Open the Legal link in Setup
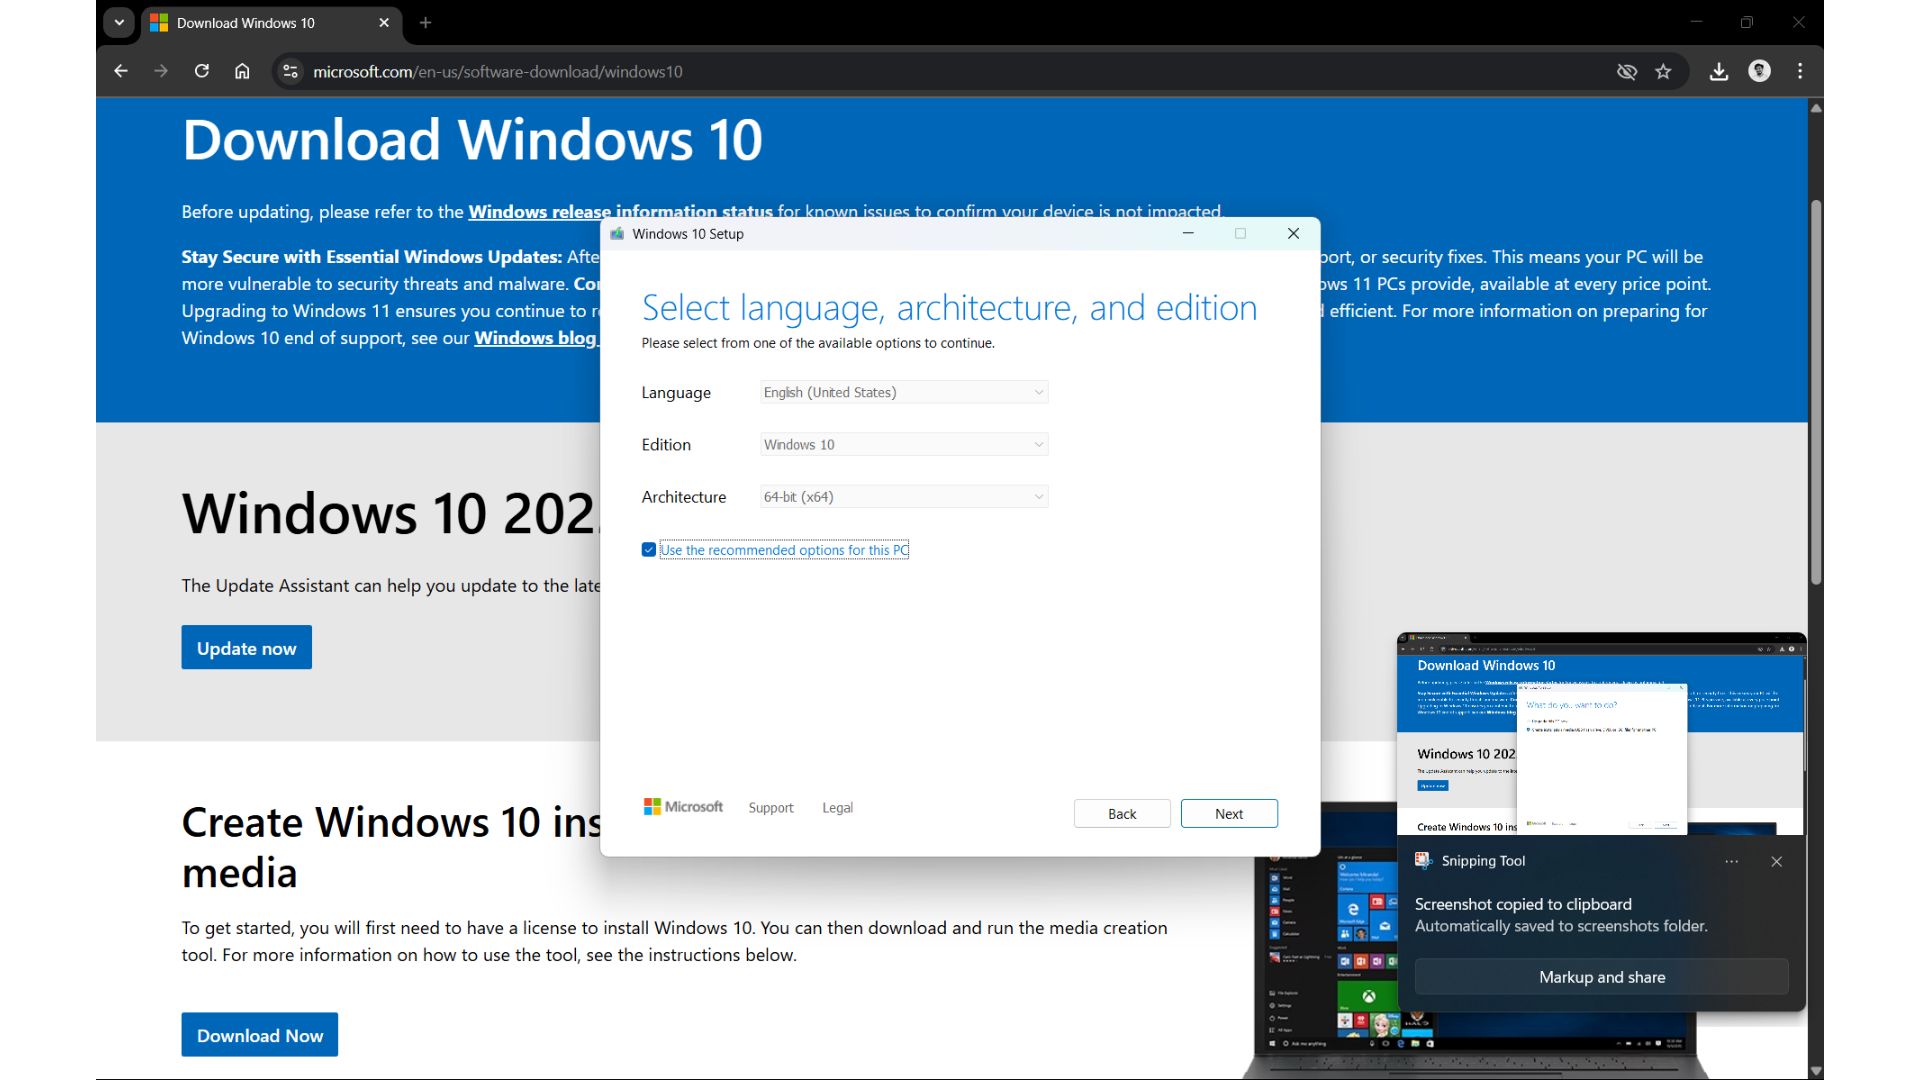This screenshot has height=1080, width=1920. [x=837, y=808]
